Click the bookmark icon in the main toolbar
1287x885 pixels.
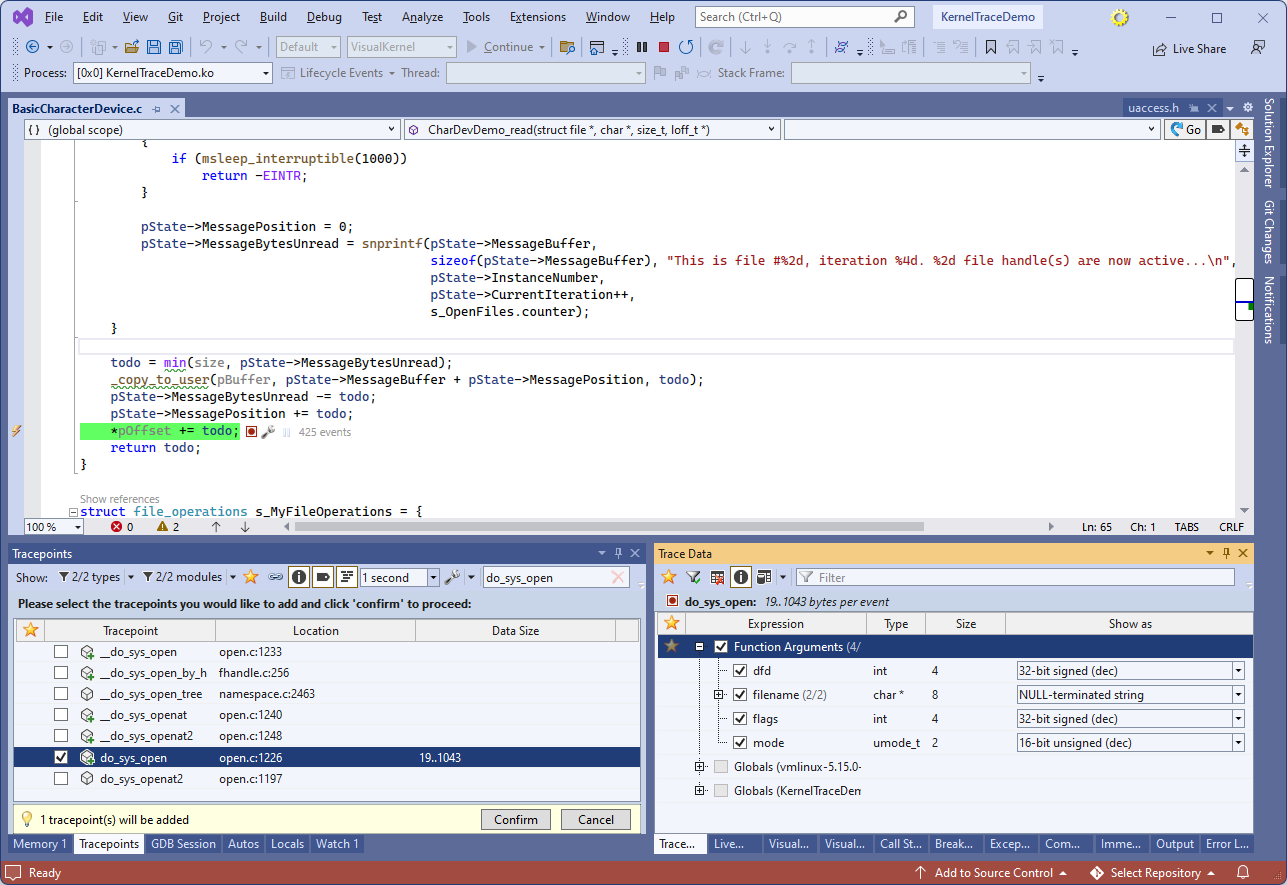coord(990,47)
